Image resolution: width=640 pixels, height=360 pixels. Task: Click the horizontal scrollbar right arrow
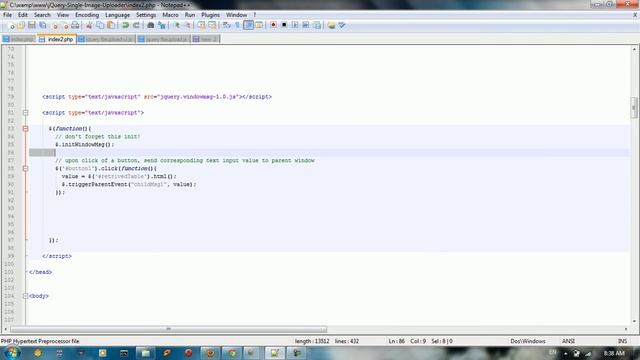626,329
